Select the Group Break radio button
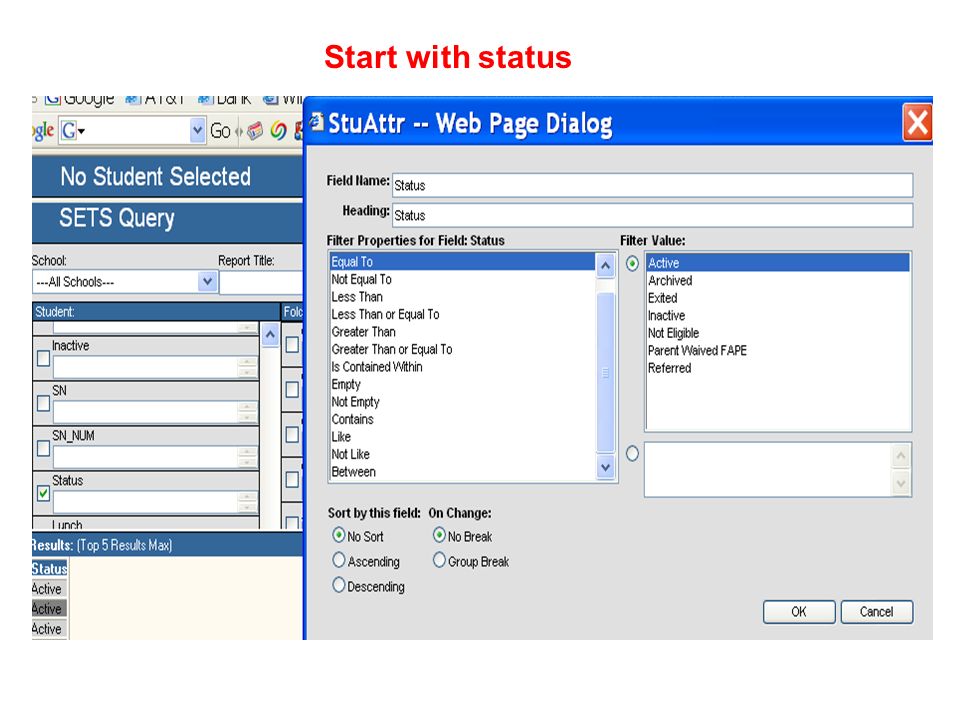The image size is (960, 720). pos(439,560)
